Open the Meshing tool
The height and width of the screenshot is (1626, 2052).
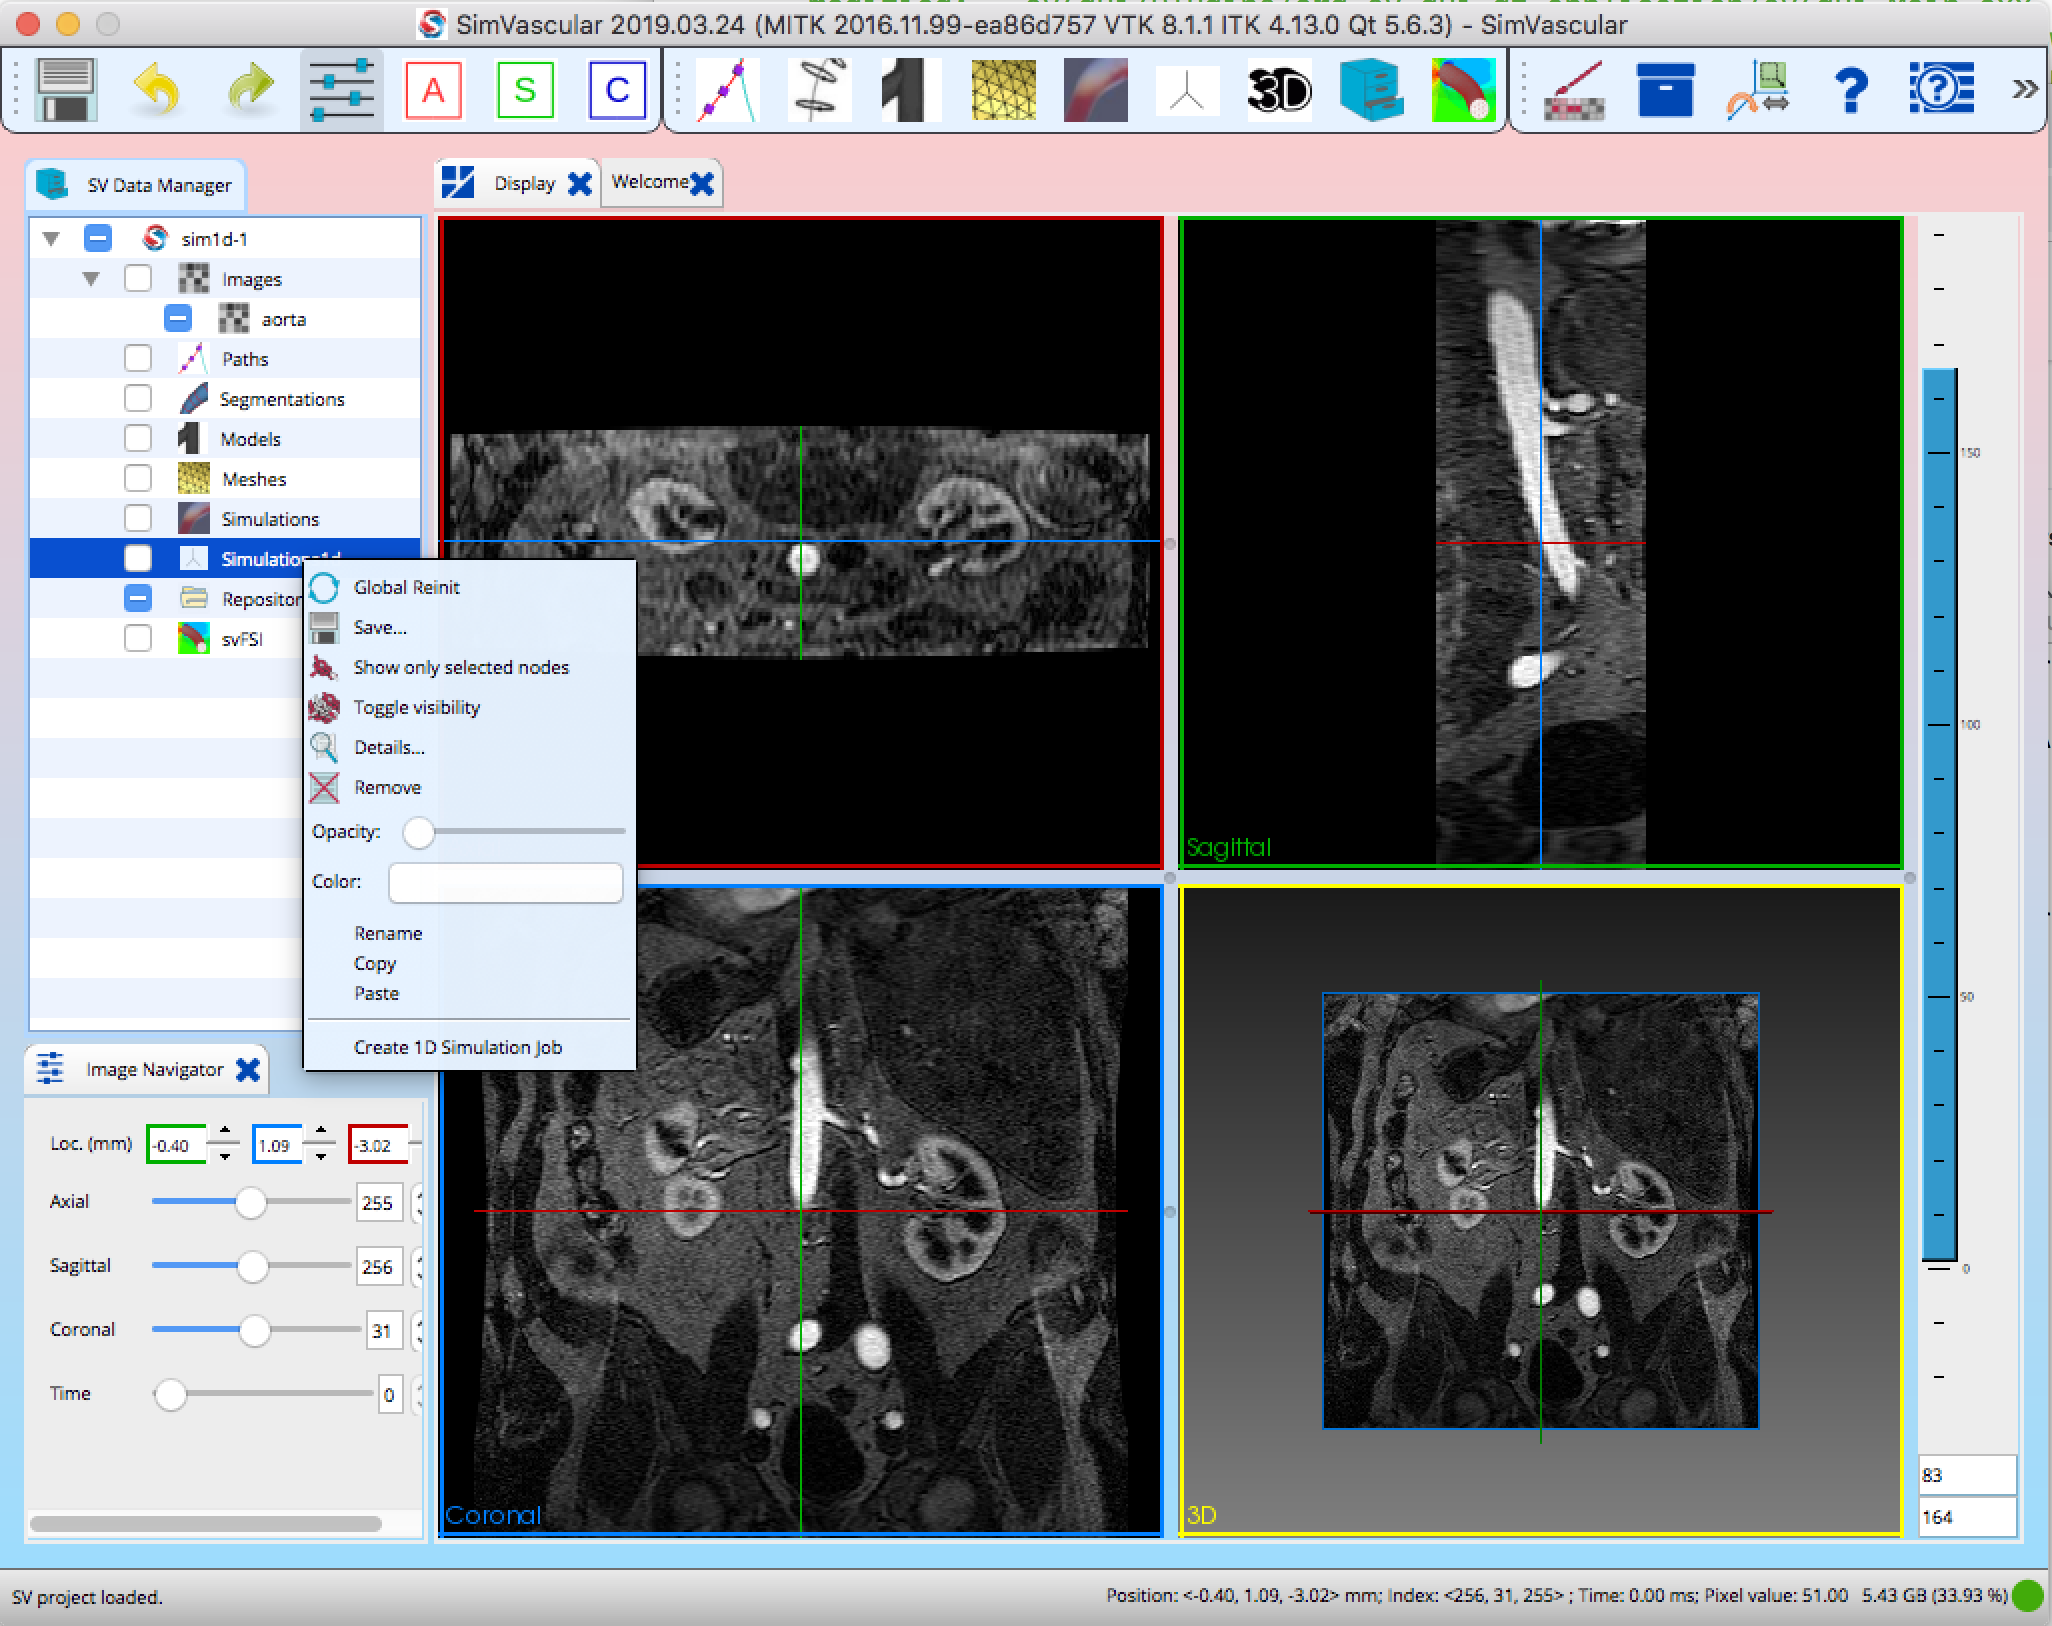(x=1002, y=89)
